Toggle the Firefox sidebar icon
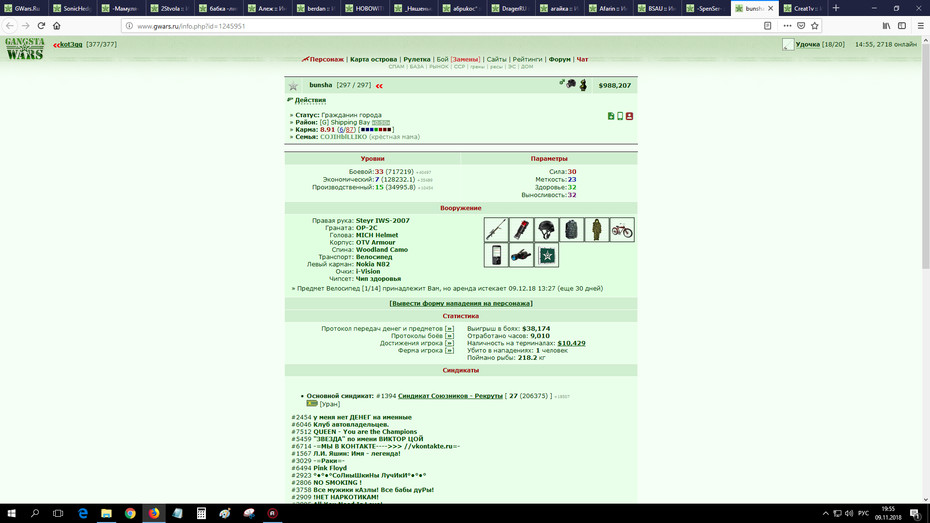 pyautogui.click(x=902, y=25)
